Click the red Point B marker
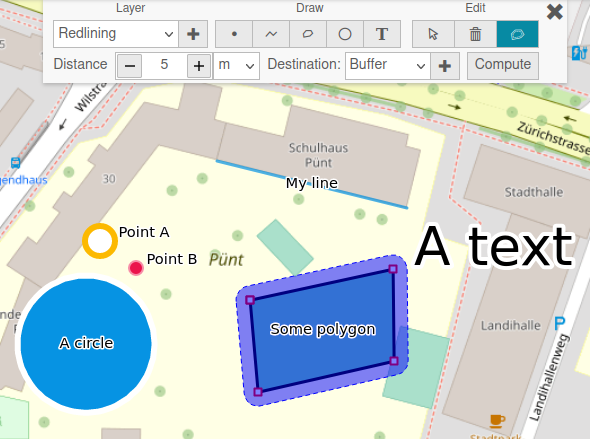This screenshot has width=590, height=439. click(136, 268)
